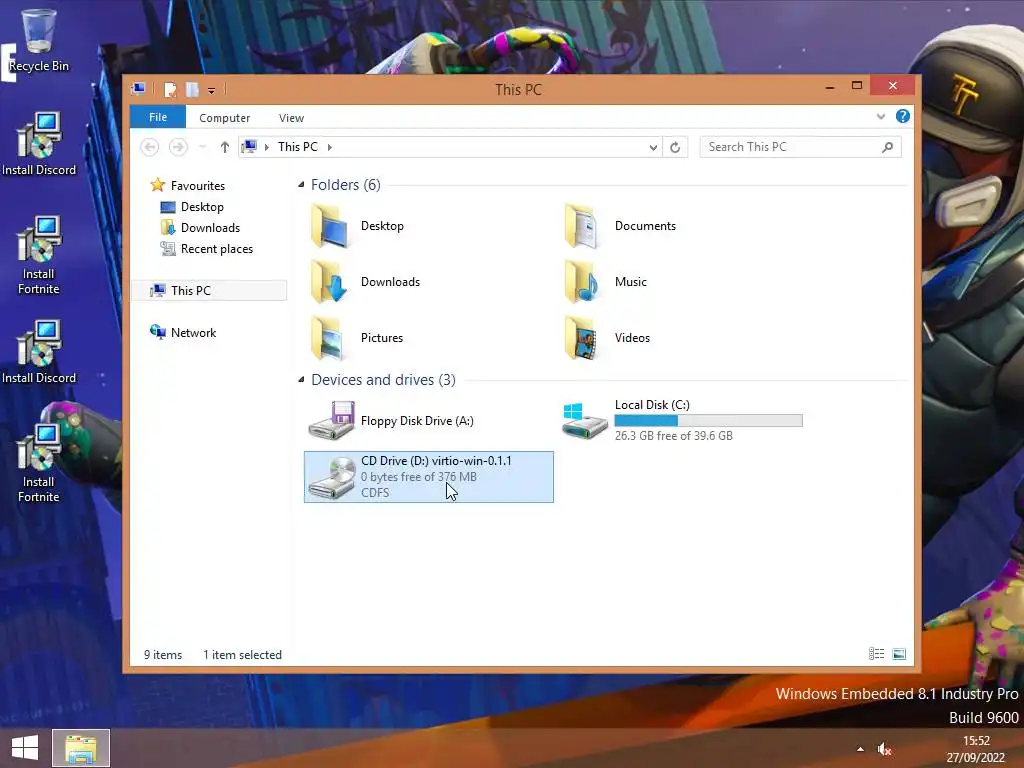Maximize the This PC window

click(857, 86)
